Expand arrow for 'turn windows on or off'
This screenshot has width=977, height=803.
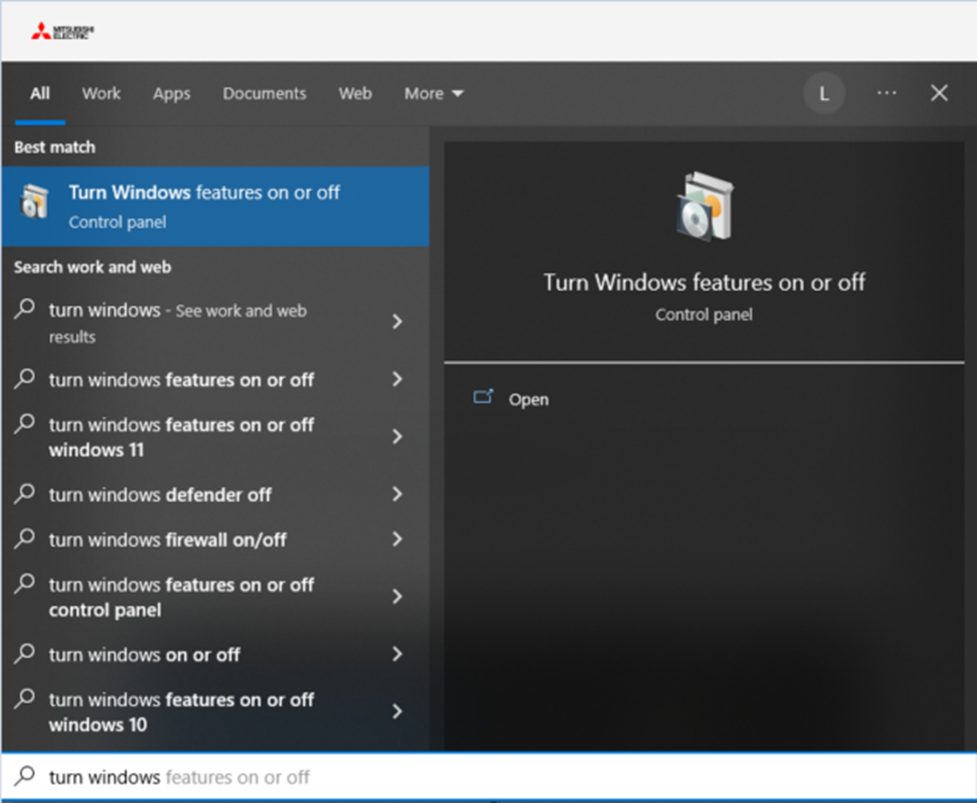(x=397, y=654)
